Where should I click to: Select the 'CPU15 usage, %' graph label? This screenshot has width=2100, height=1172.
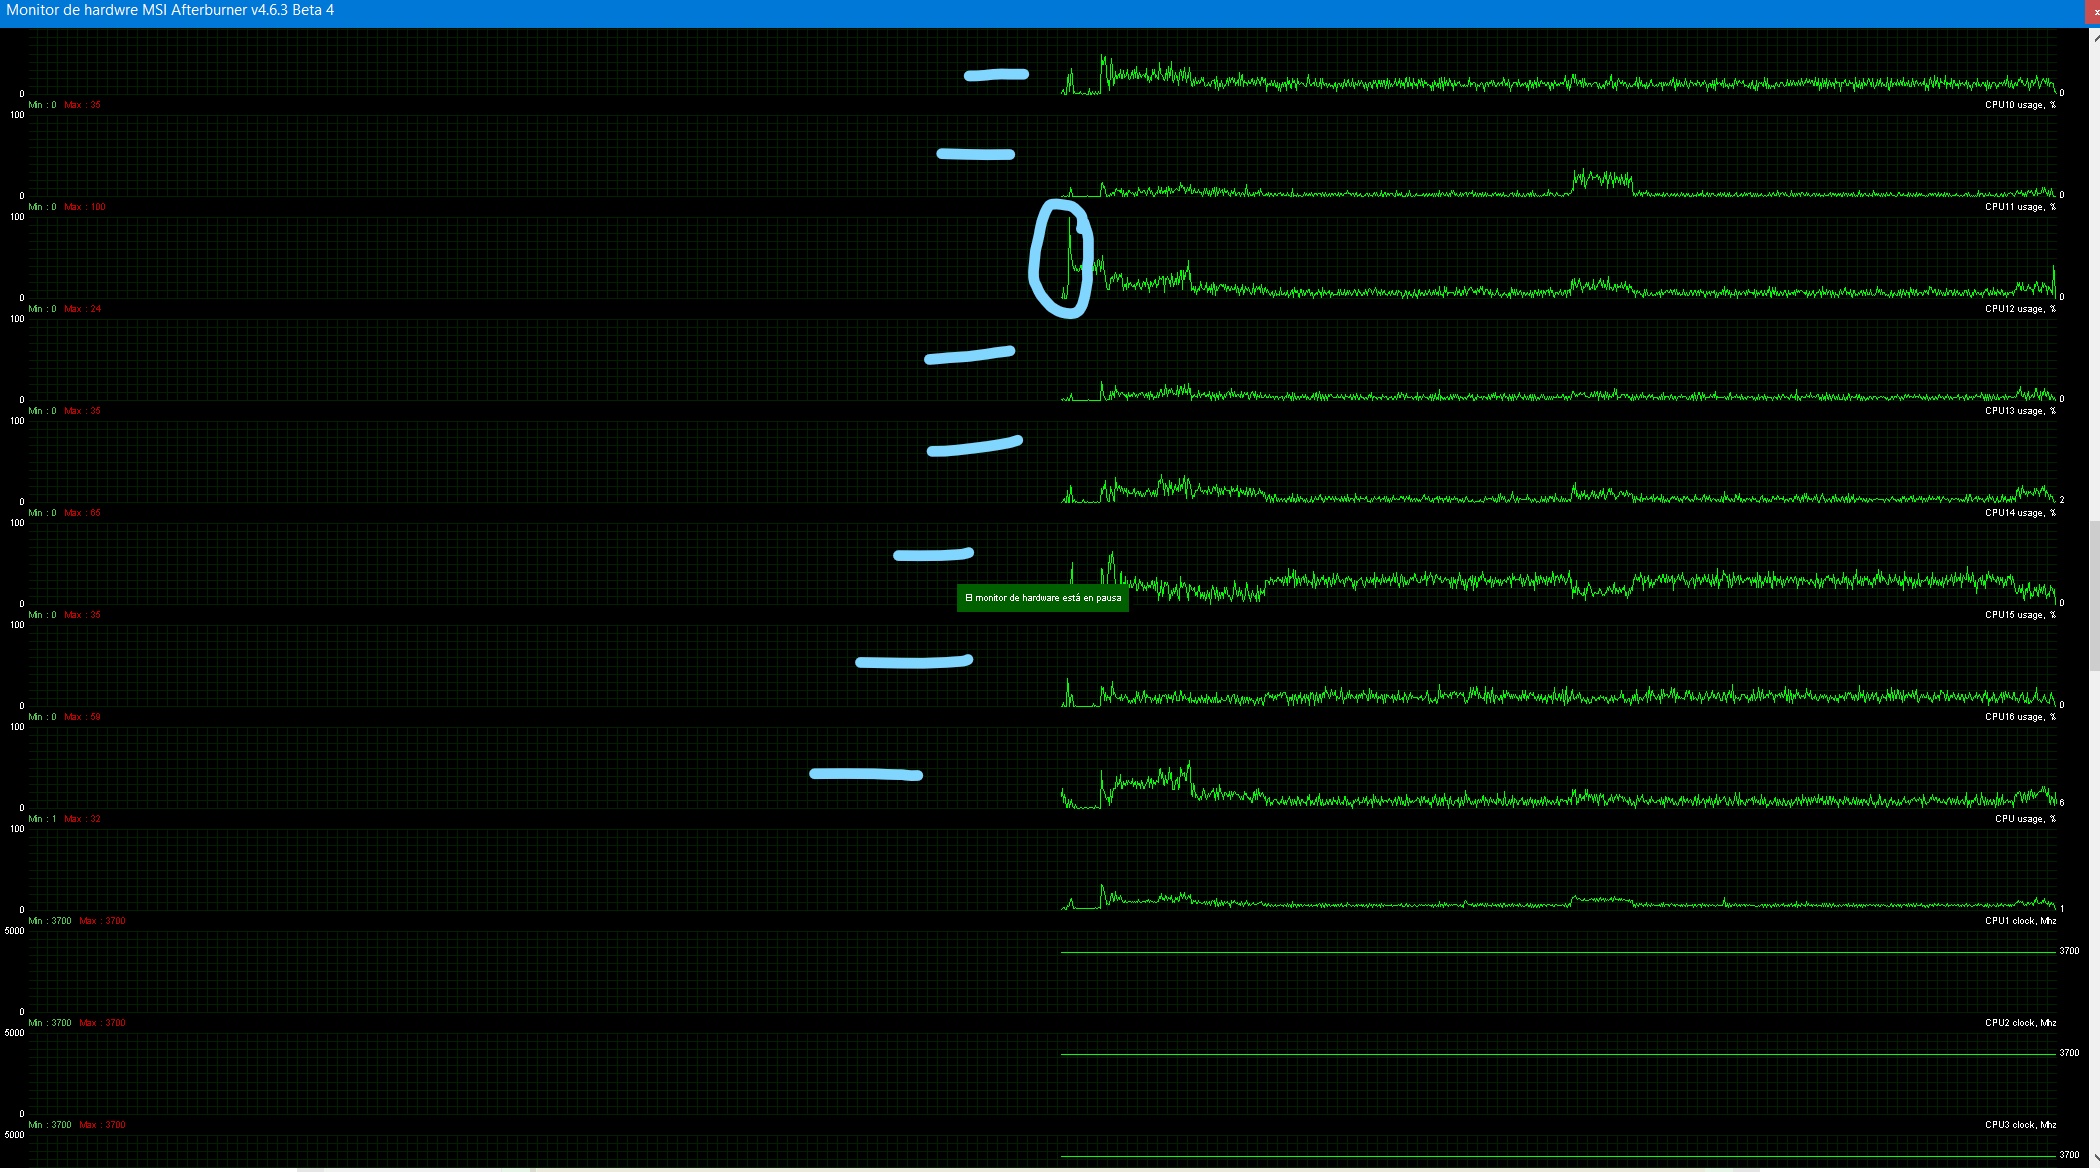(2020, 615)
